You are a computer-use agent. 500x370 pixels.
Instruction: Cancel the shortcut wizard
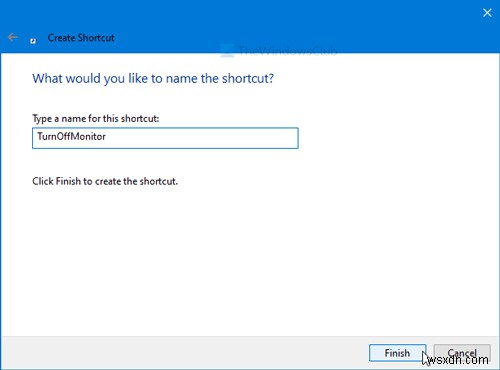tap(462, 353)
